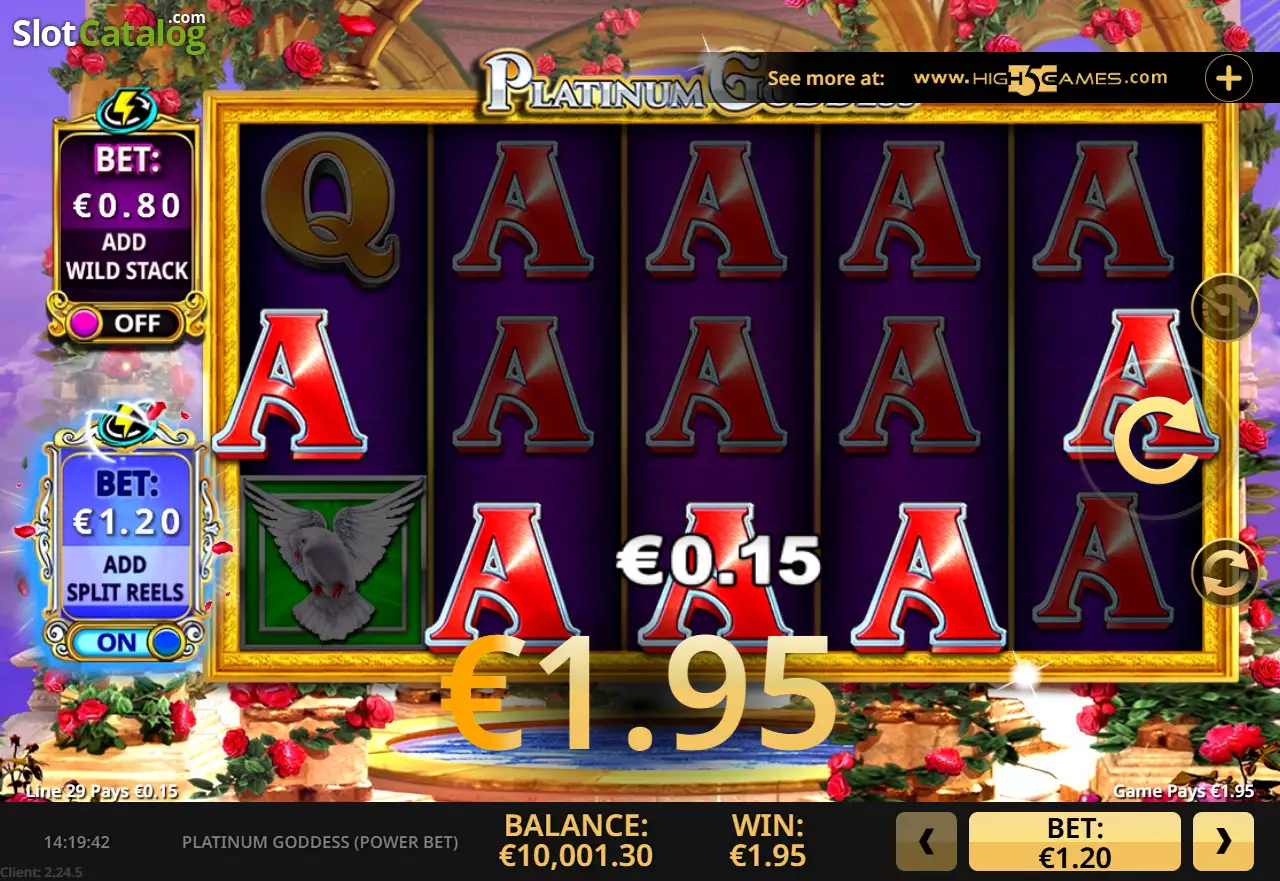Click the lightning bolt icon above Split Reels

tap(127, 425)
